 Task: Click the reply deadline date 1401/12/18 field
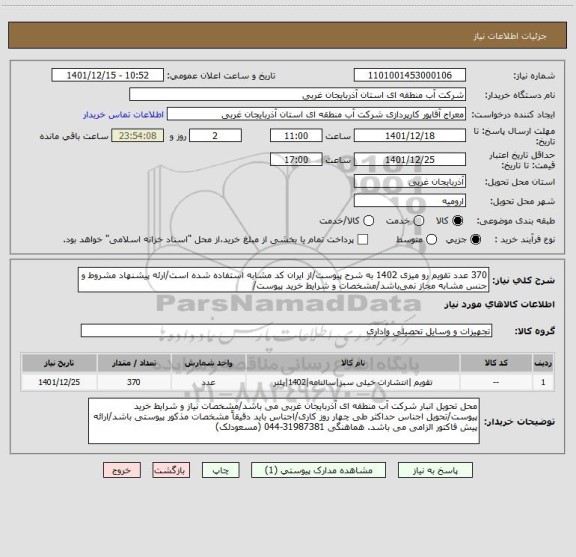[x=410, y=136]
